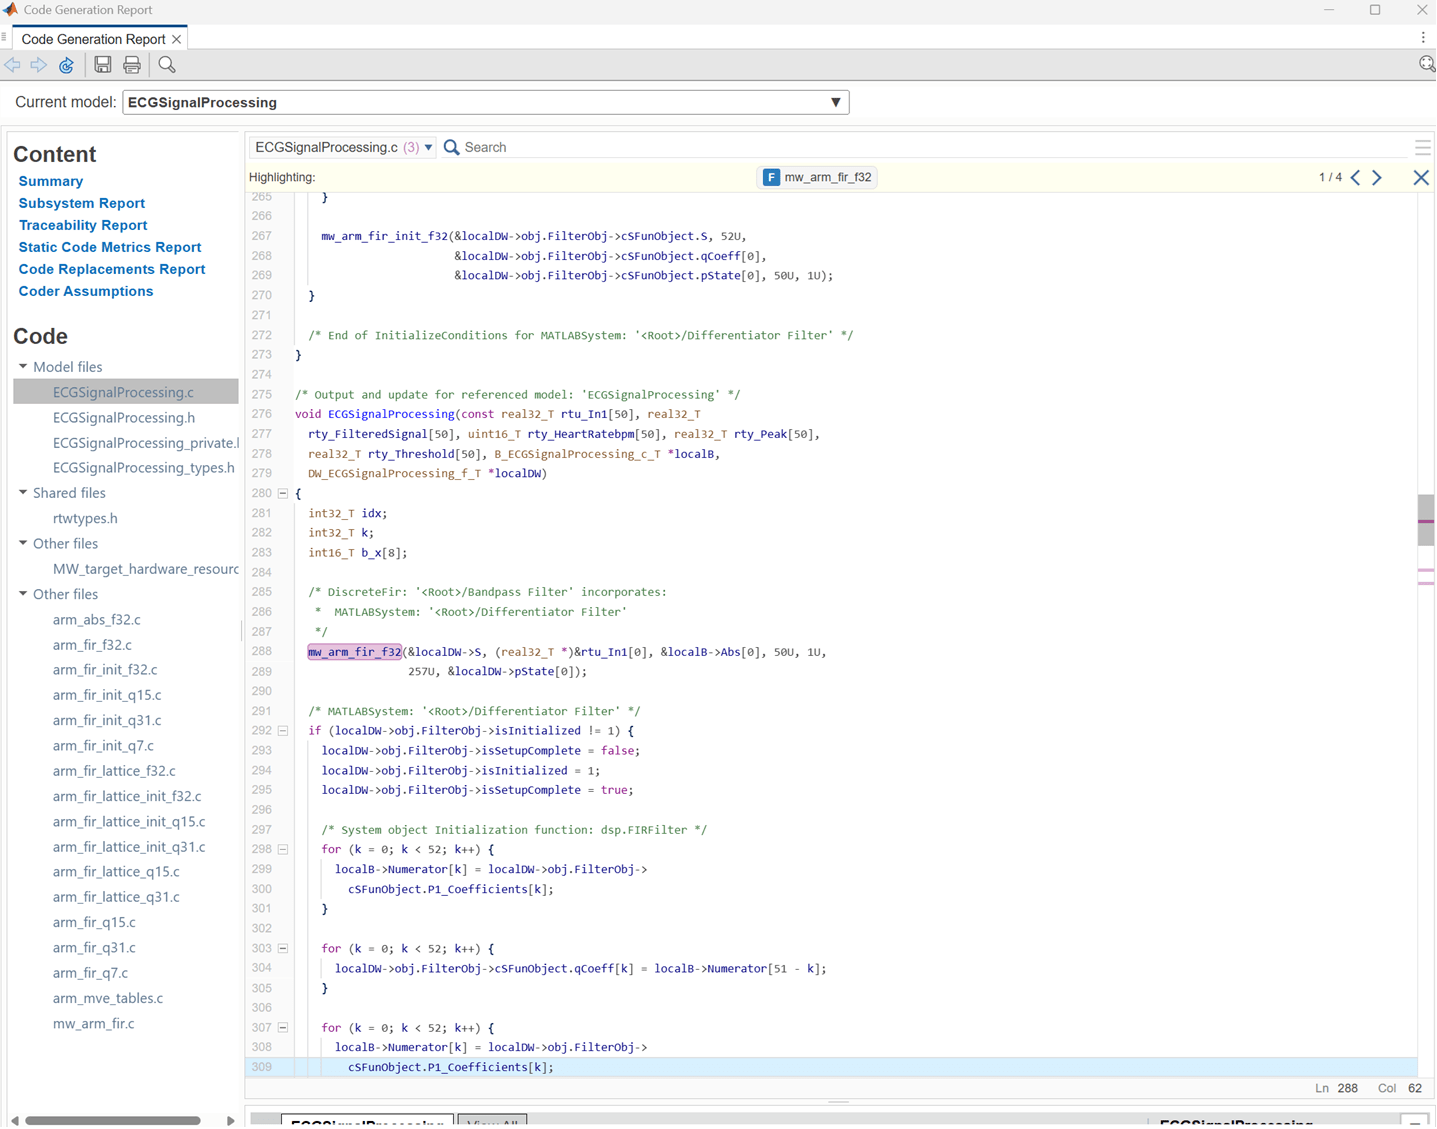Open arm_fir_lattice_q15.c file
This screenshot has height=1129, width=1437.
tap(116, 872)
